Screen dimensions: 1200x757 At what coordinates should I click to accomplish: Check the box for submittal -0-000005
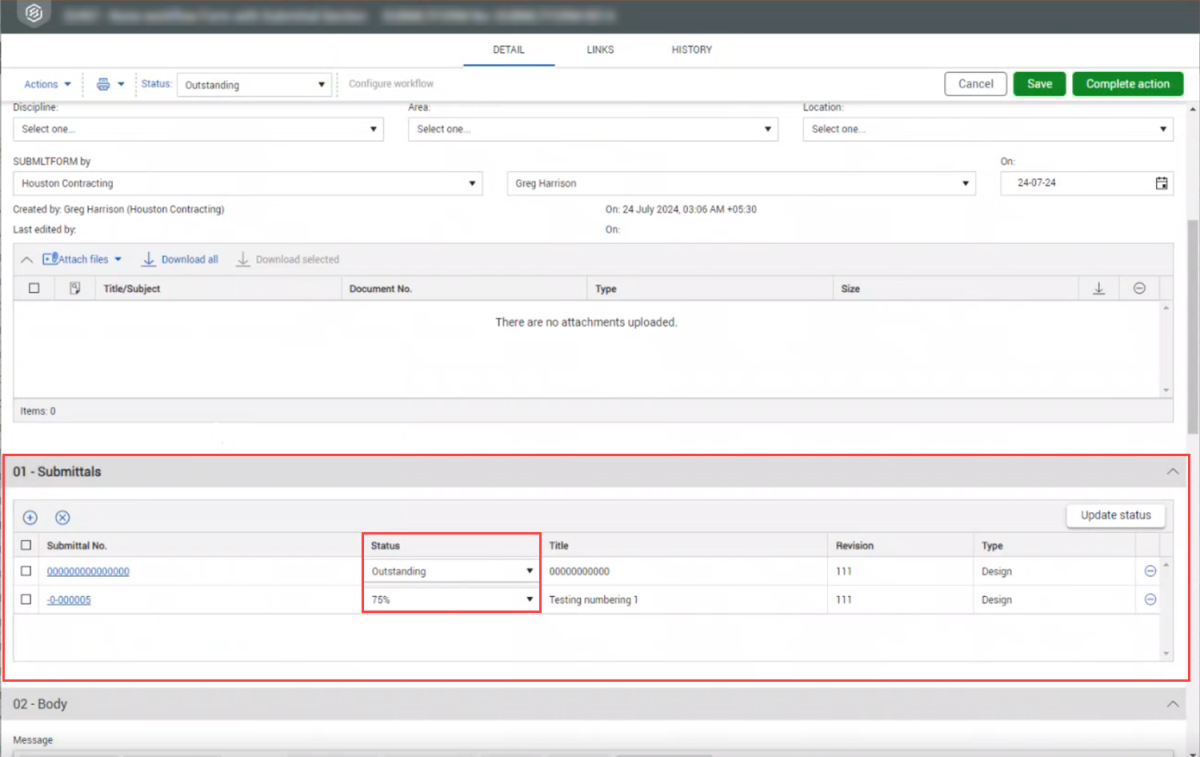pos(26,600)
